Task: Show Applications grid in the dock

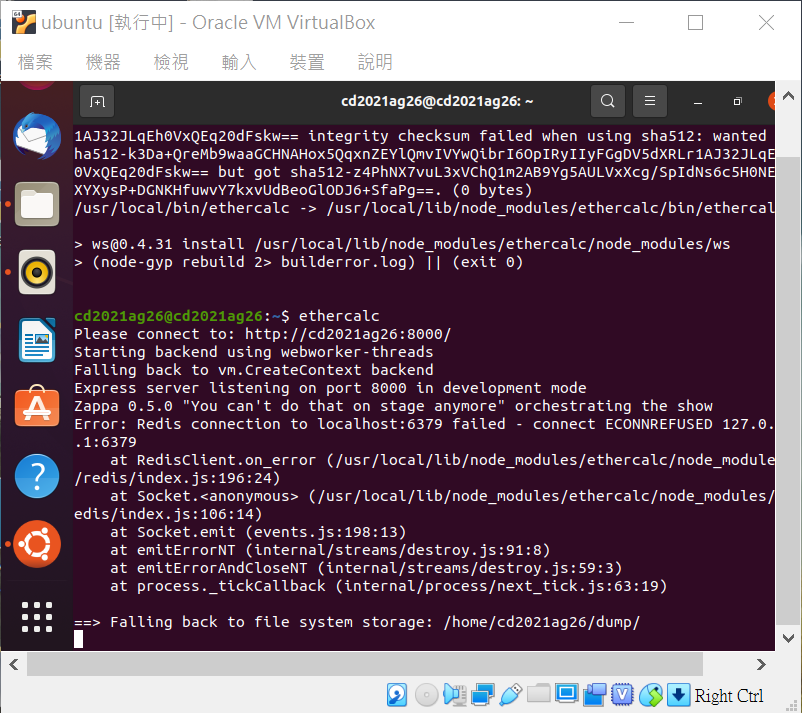Action: [x=37, y=617]
